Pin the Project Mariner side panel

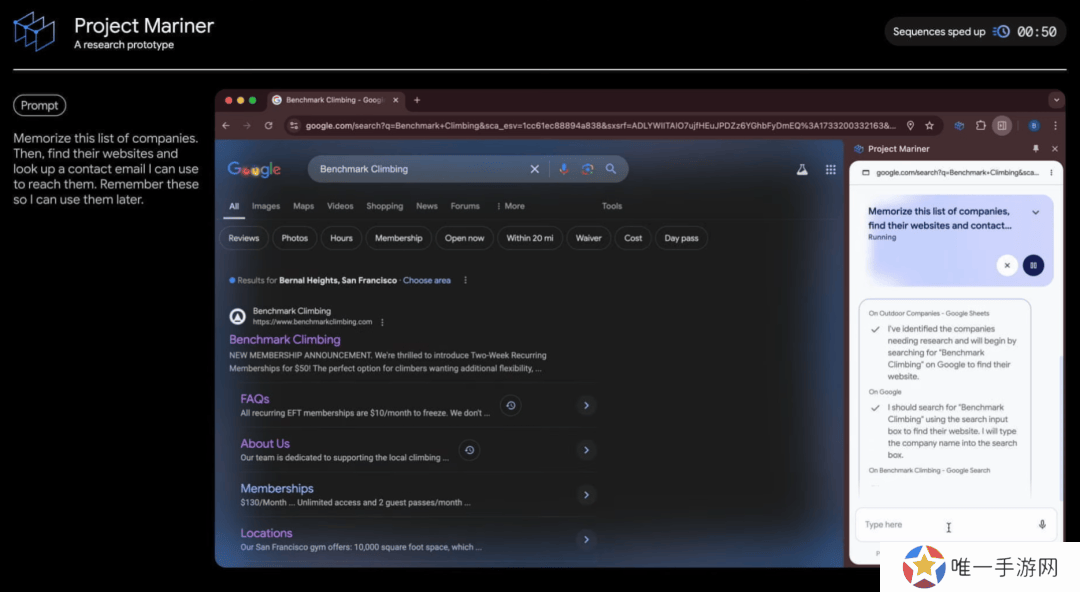pos(1035,149)
